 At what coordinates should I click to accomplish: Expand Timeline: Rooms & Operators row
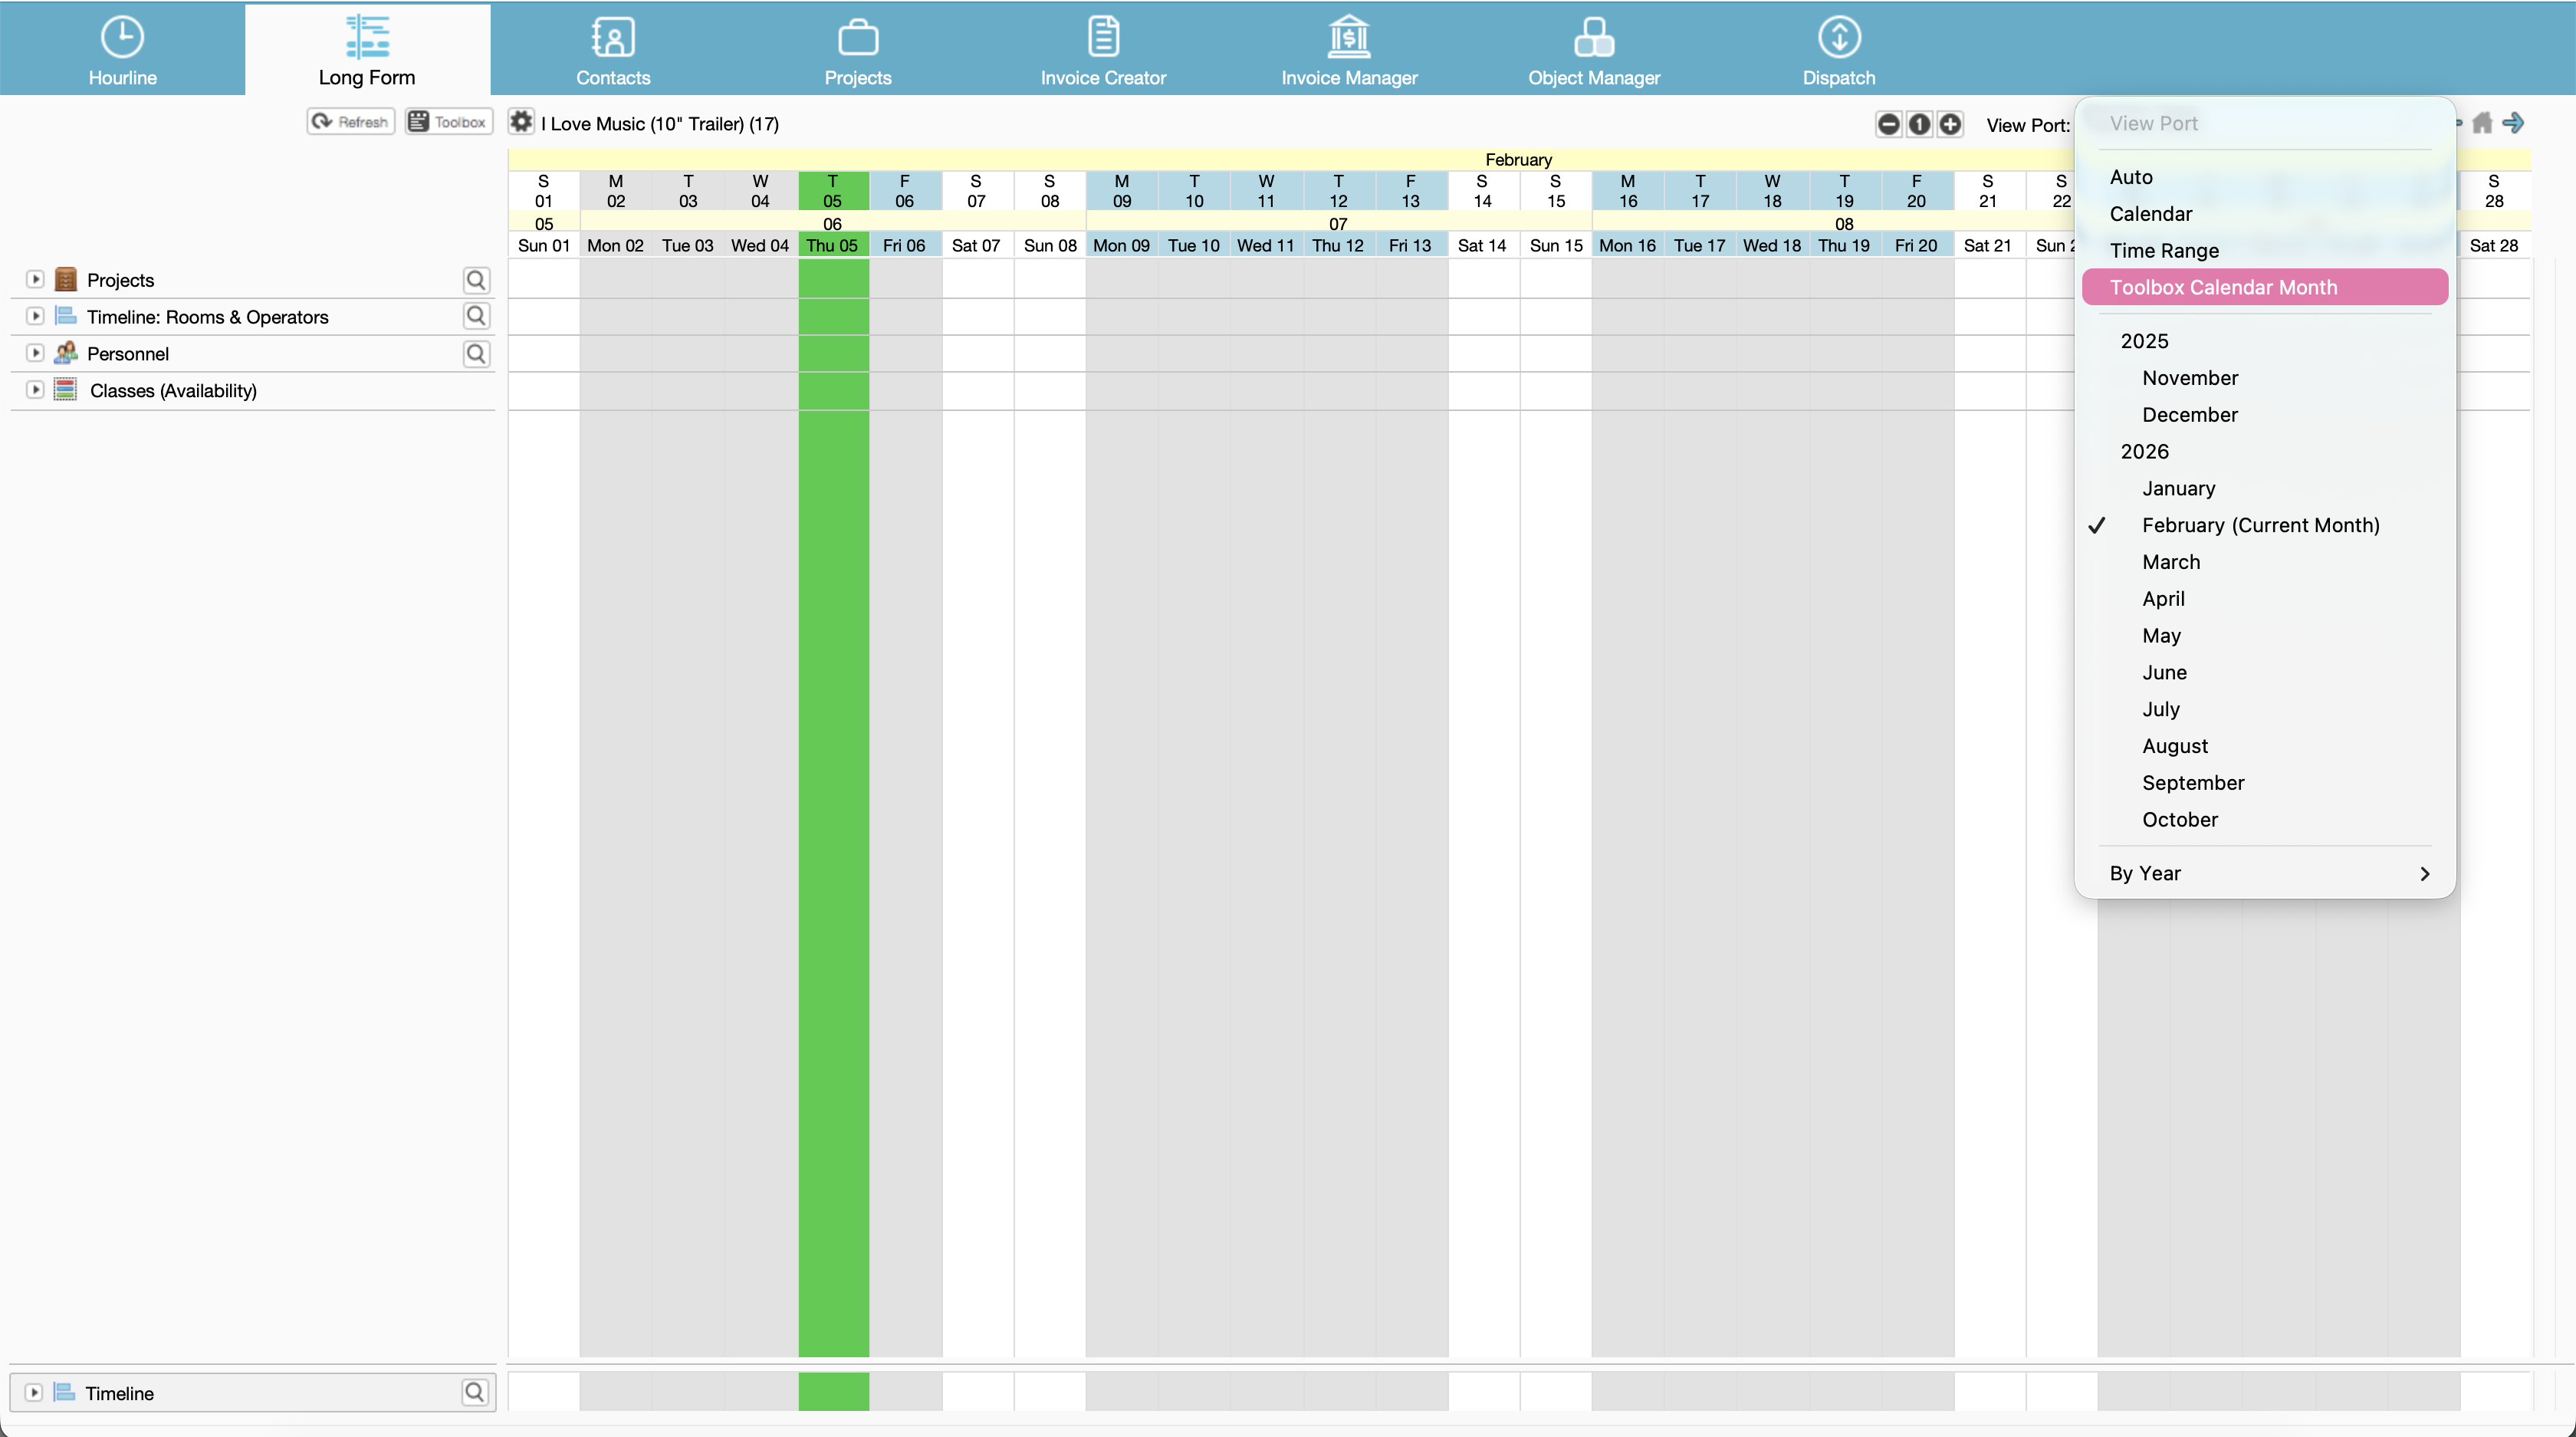(x=35, y=317)
